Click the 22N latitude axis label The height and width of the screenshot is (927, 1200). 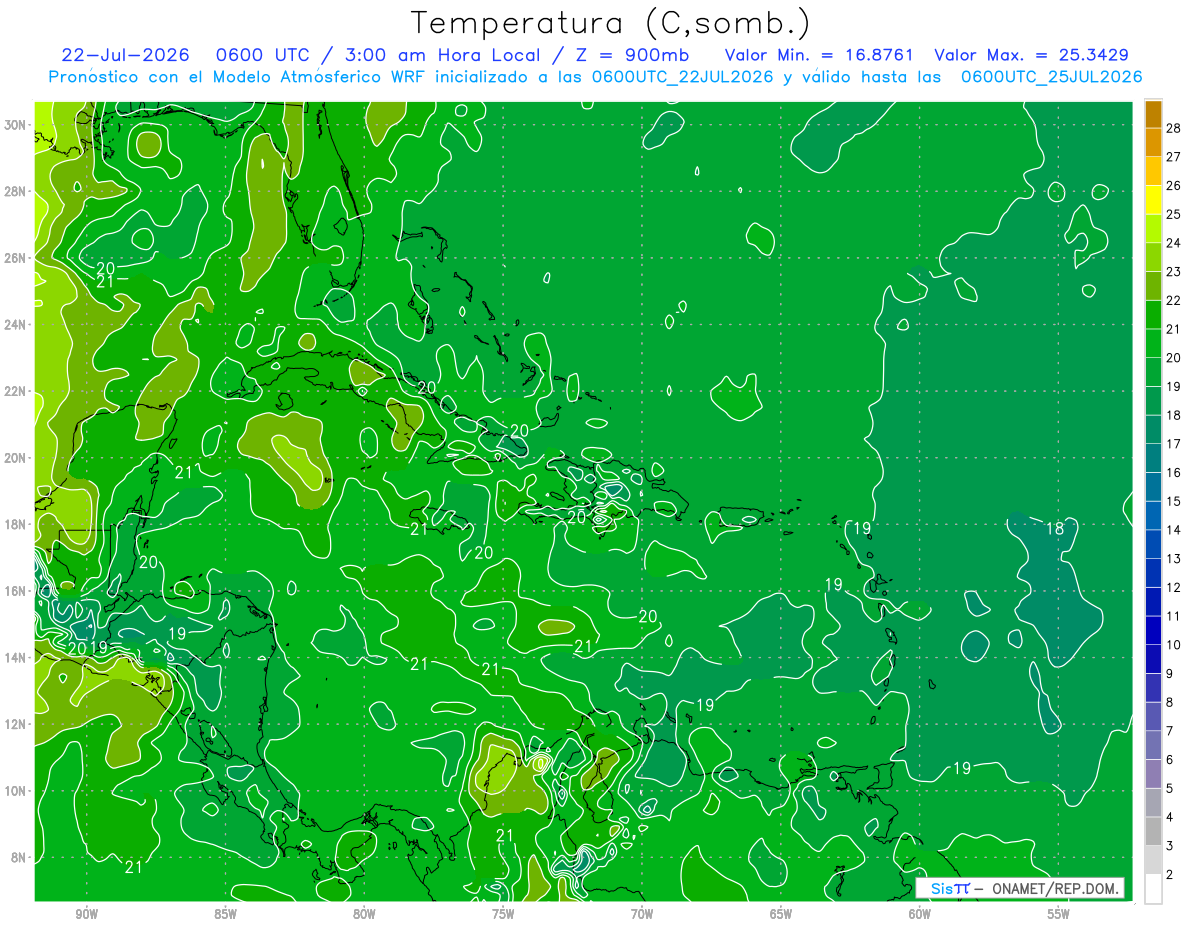point(15,391)
